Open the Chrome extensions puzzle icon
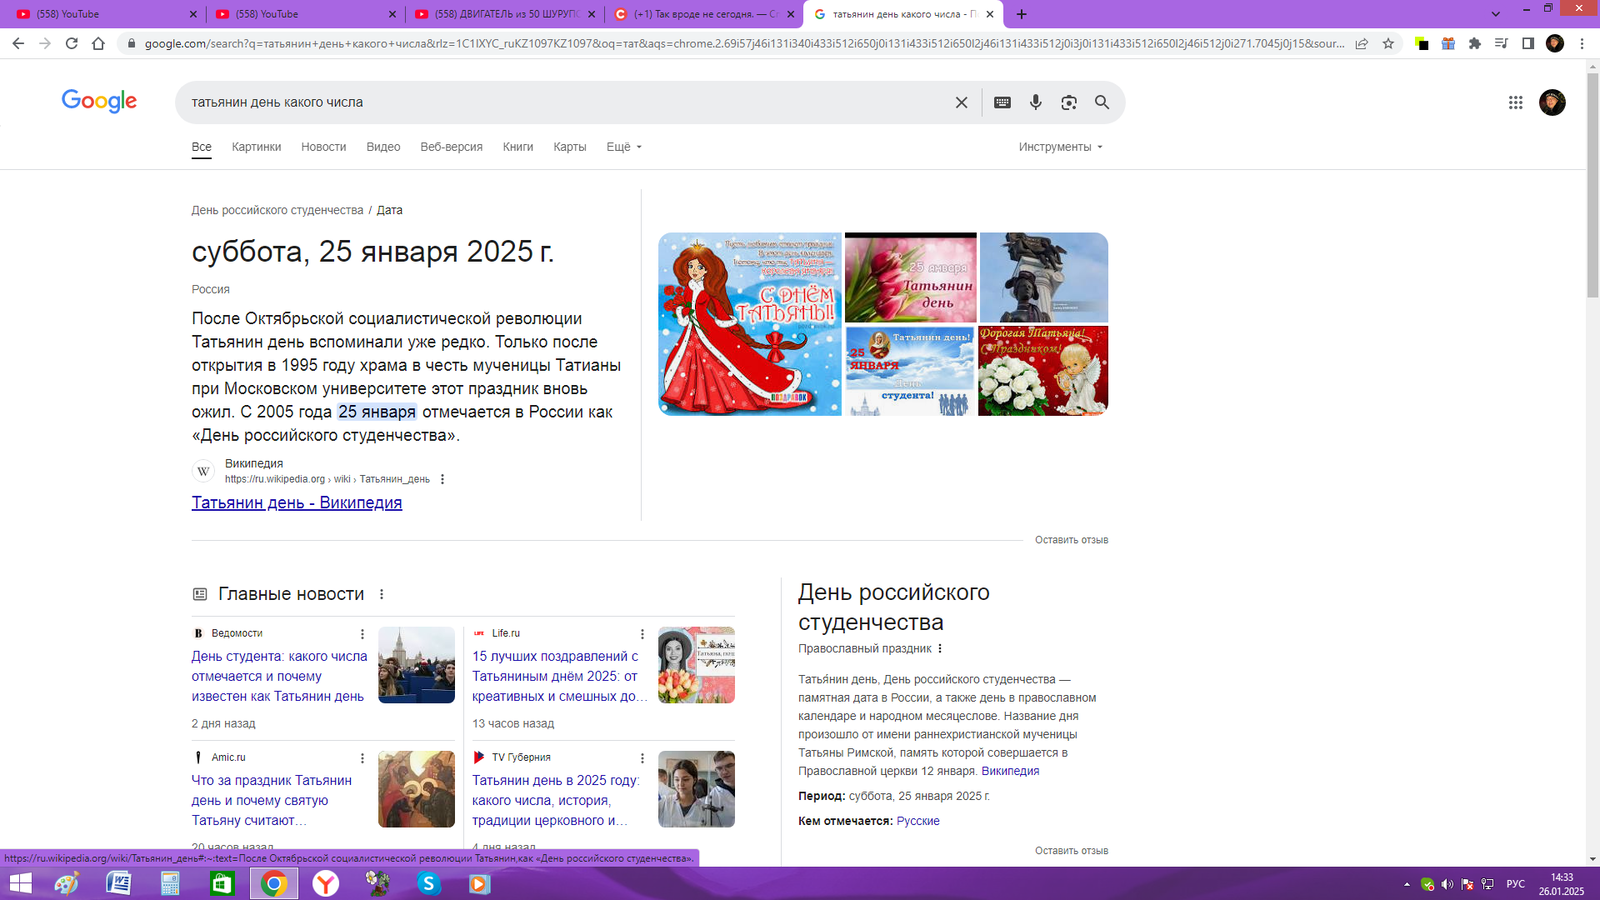 (x=1475, y=43)
